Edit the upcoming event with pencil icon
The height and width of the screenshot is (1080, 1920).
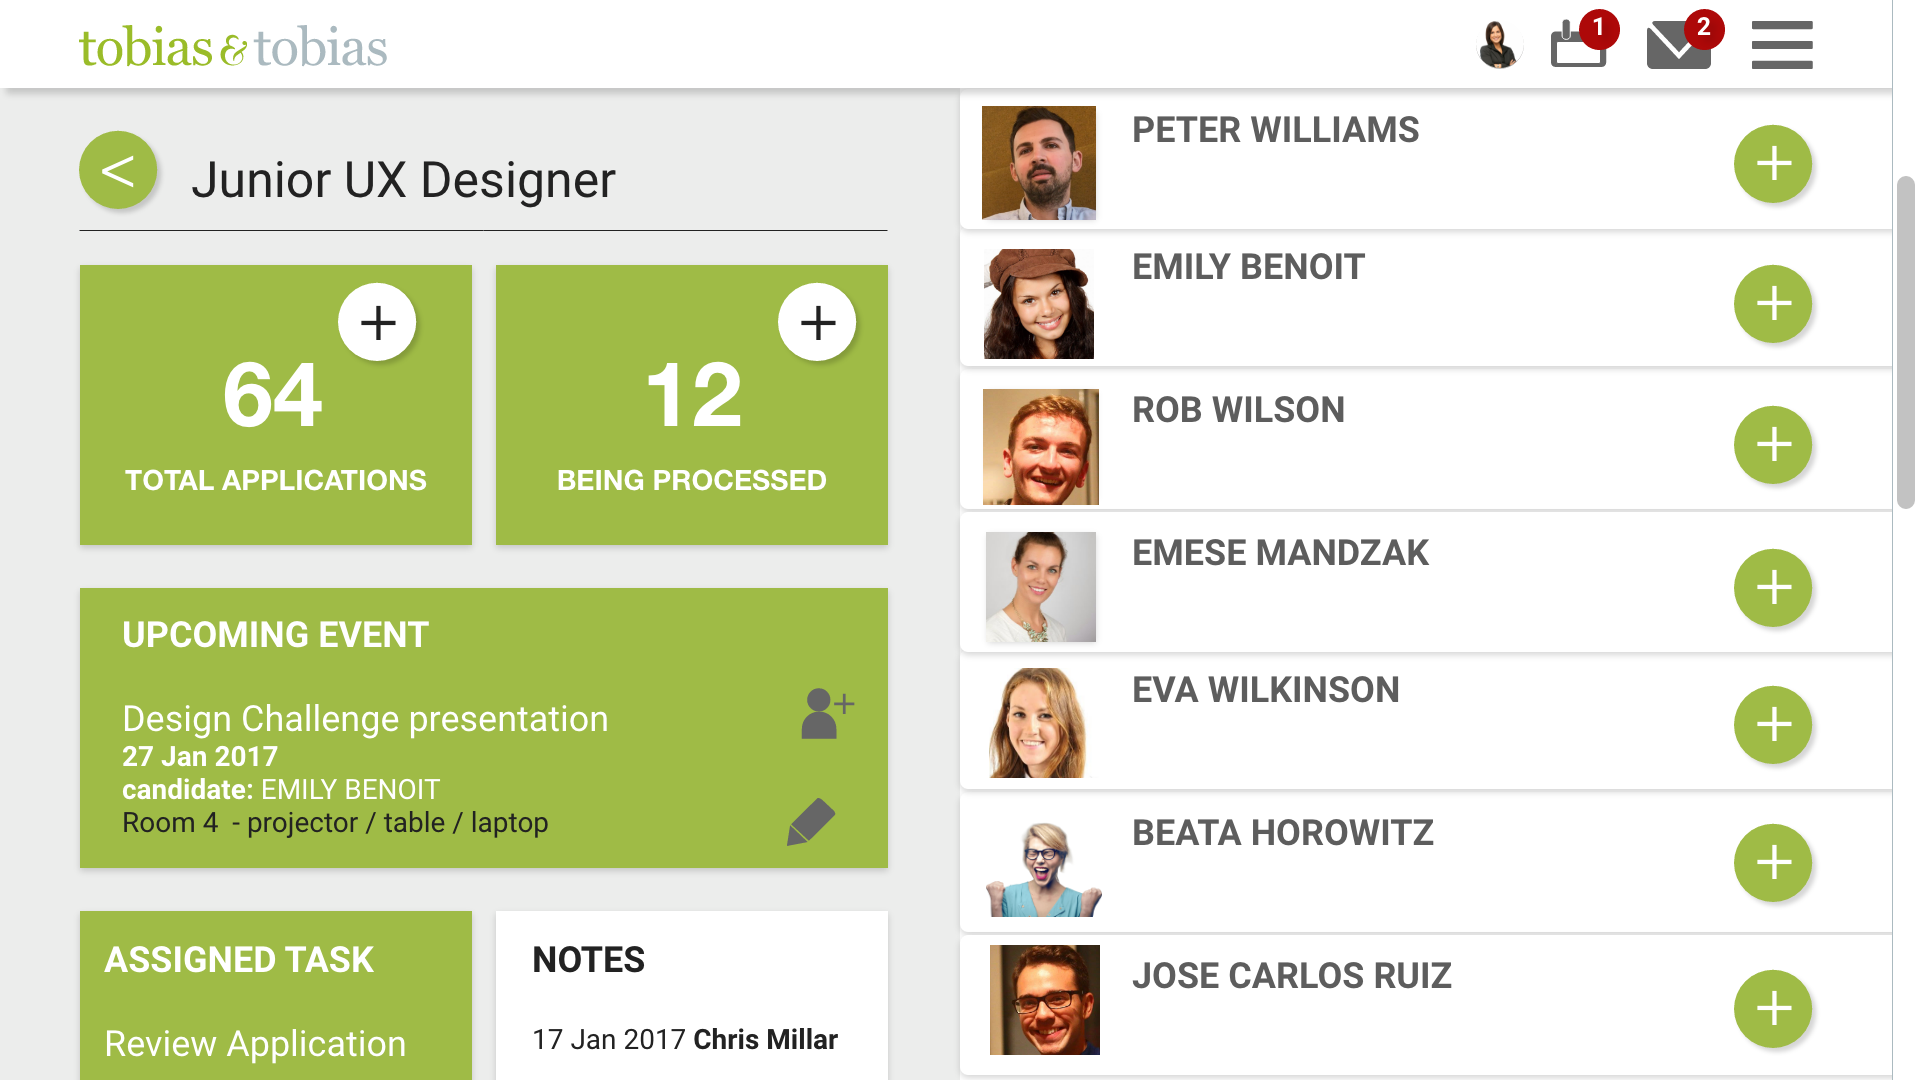click(x=811, y=822)
